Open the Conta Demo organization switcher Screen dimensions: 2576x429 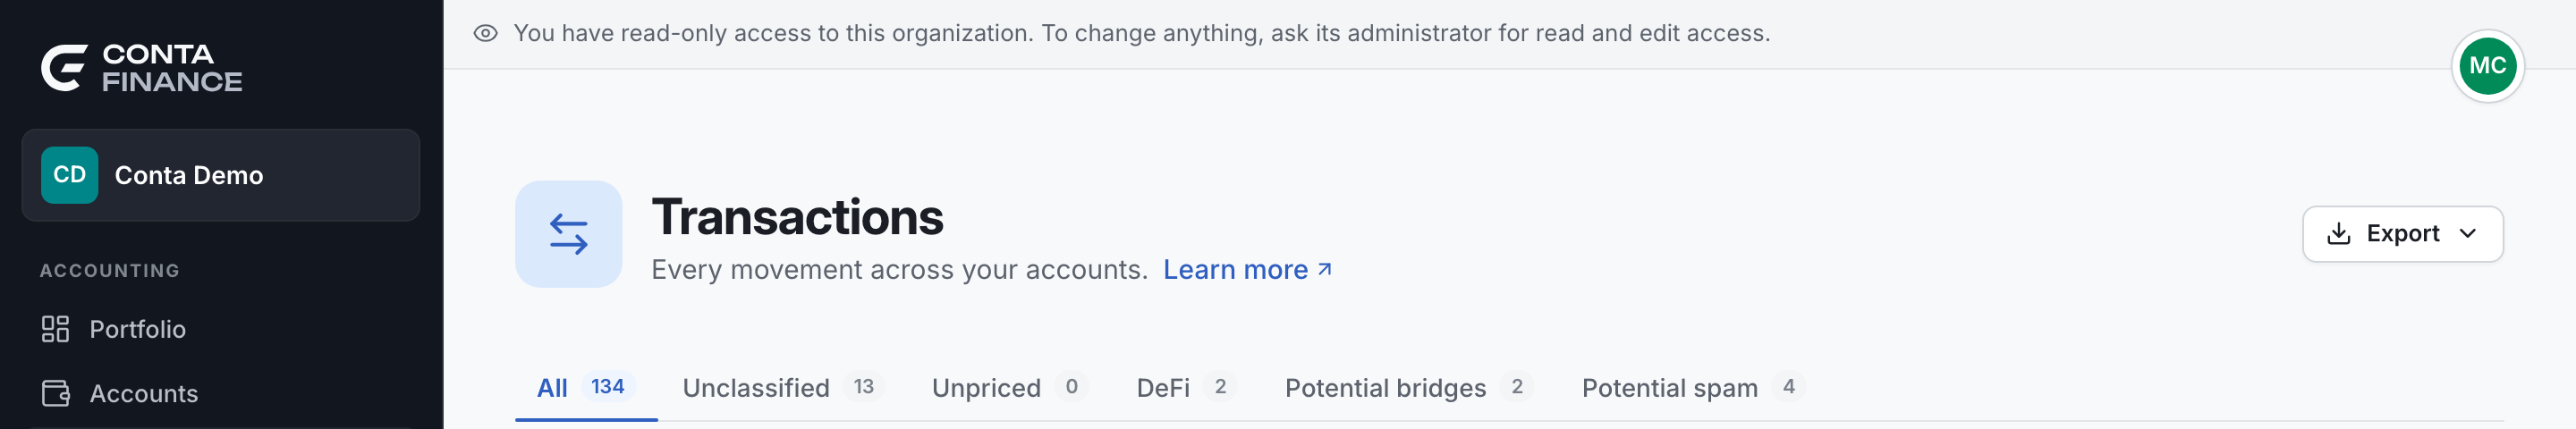221,175
